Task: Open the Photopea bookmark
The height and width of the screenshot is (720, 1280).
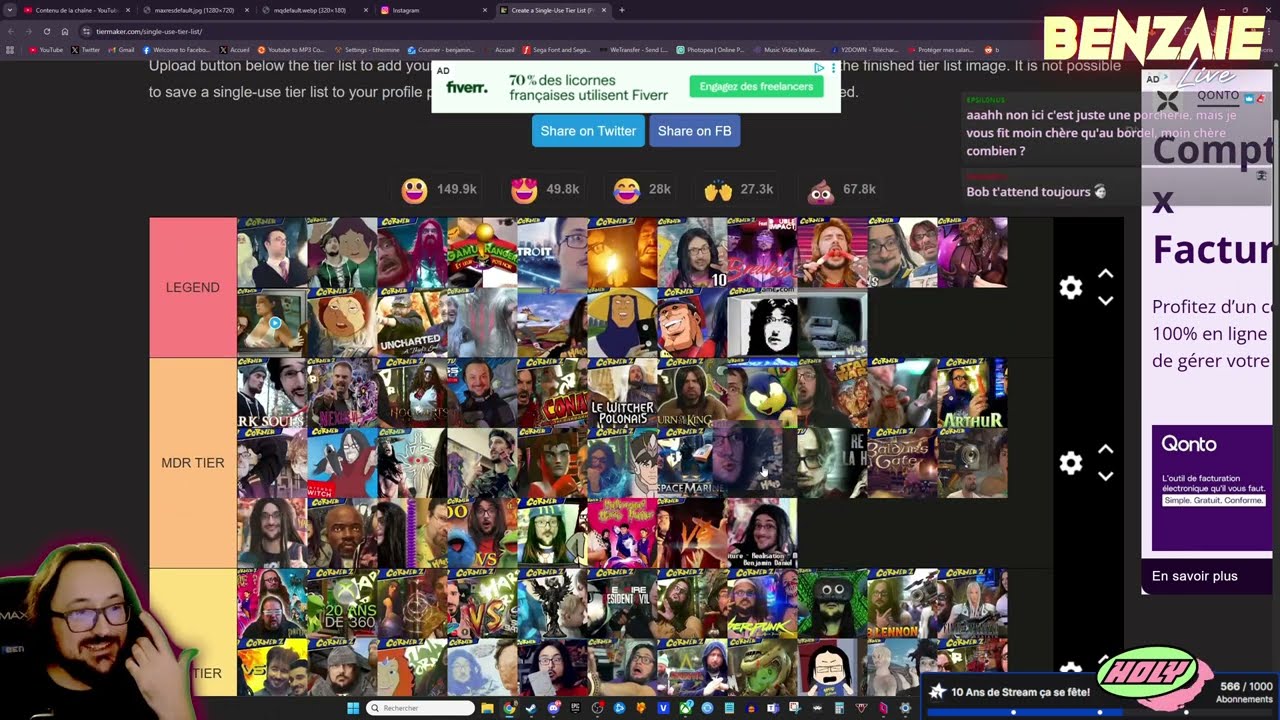Action: [710, 50]
